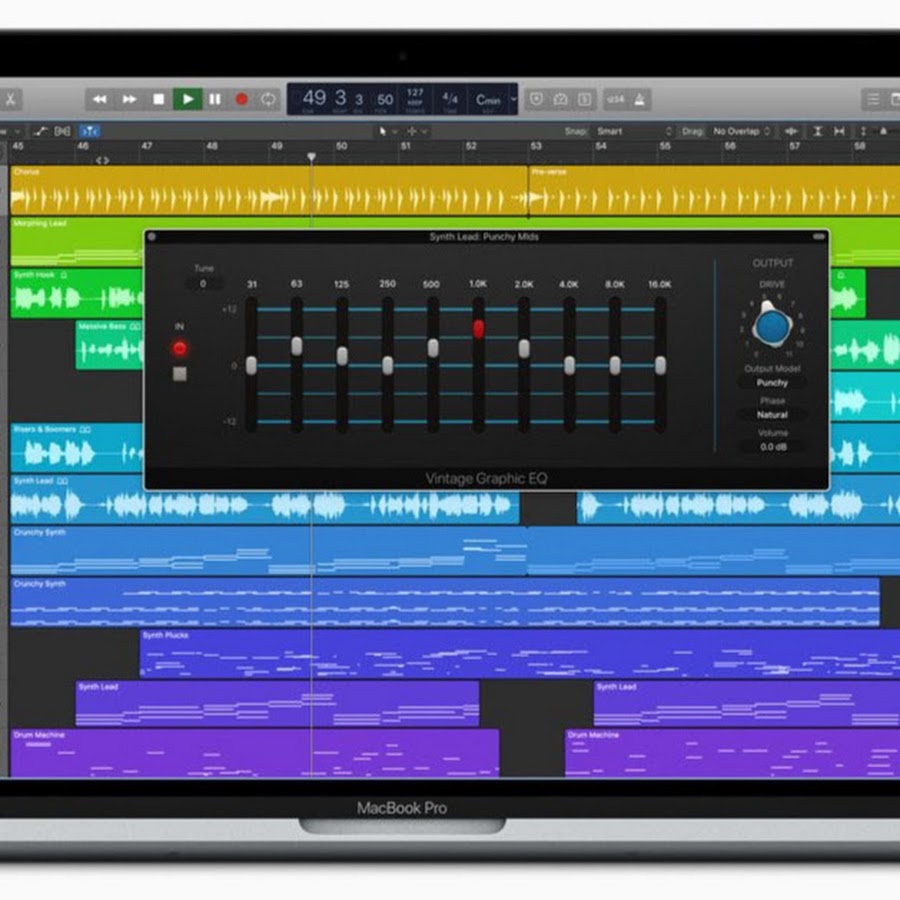Click the tempo value 127
Viewport: 900px width, 900px height.
point(415,92)
